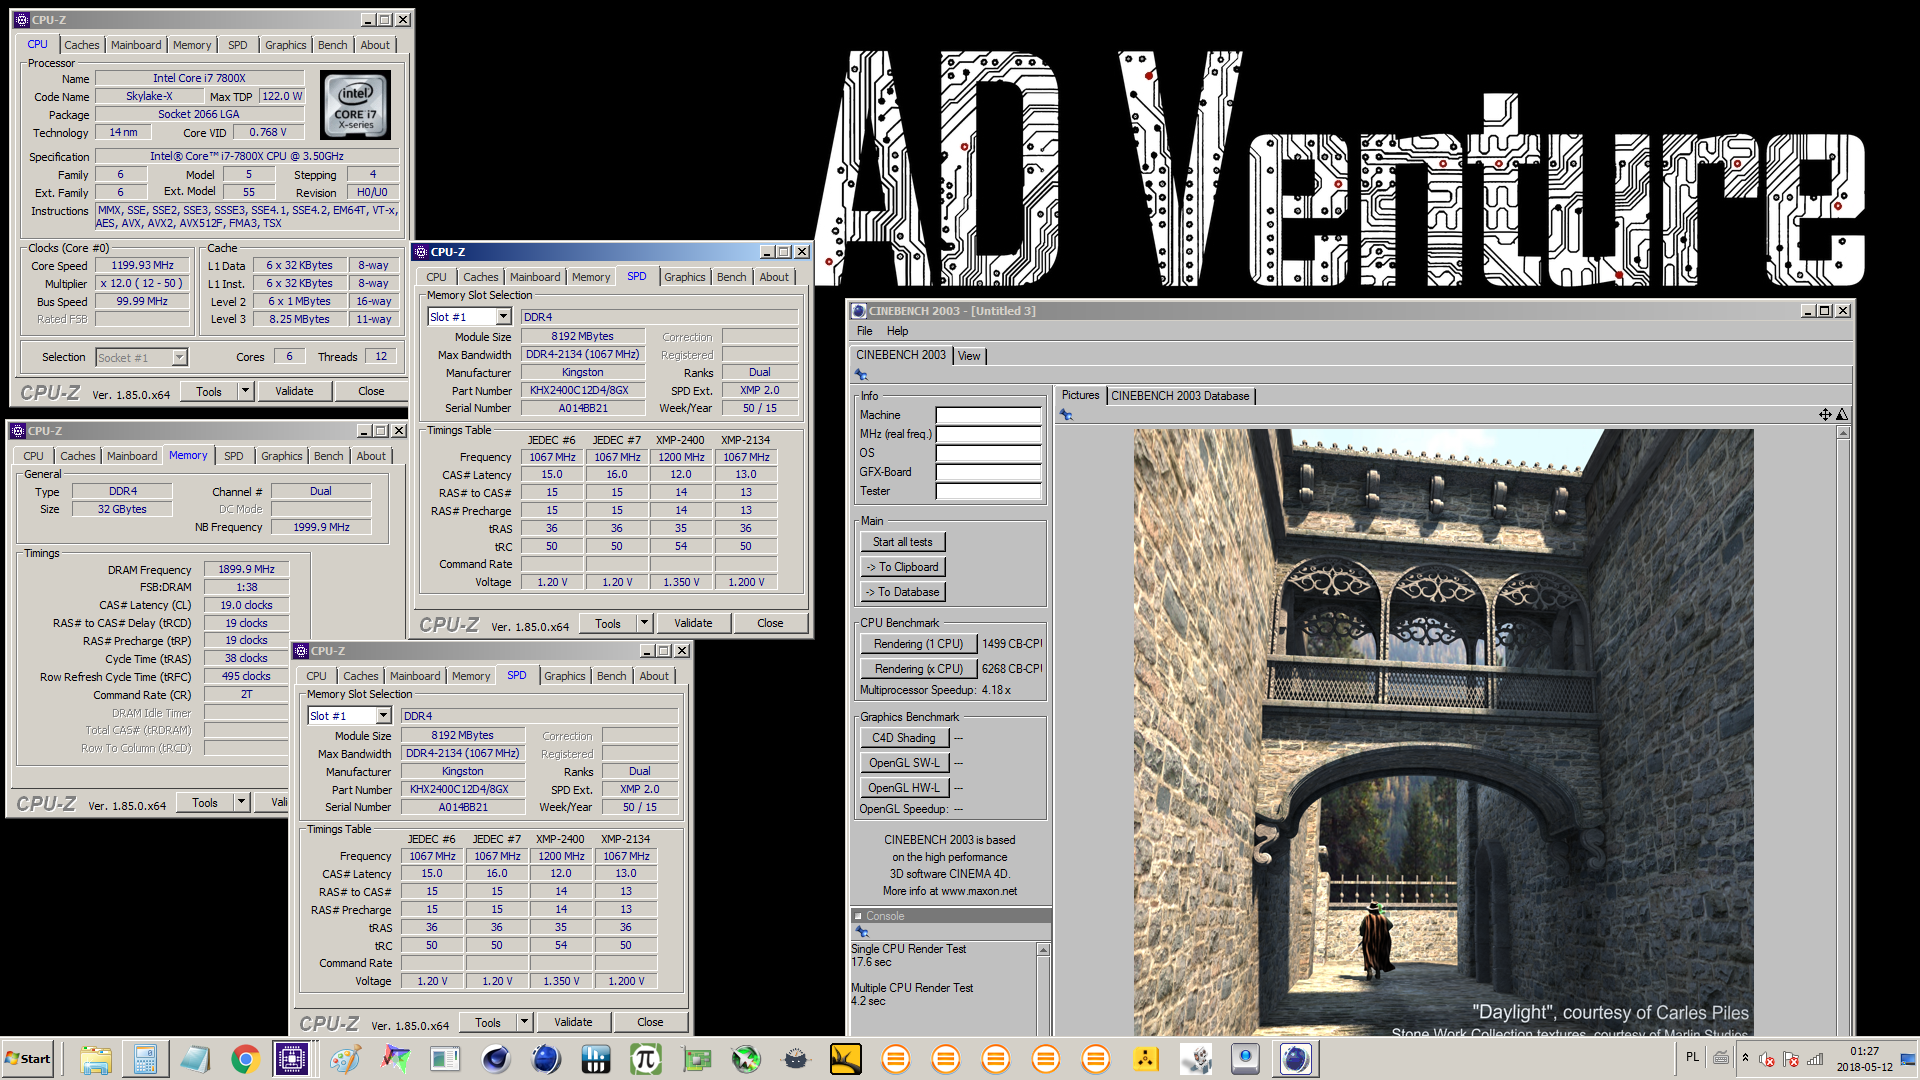Click the Machine input field
This screenshot has height=1080, width=1920.
988,415
